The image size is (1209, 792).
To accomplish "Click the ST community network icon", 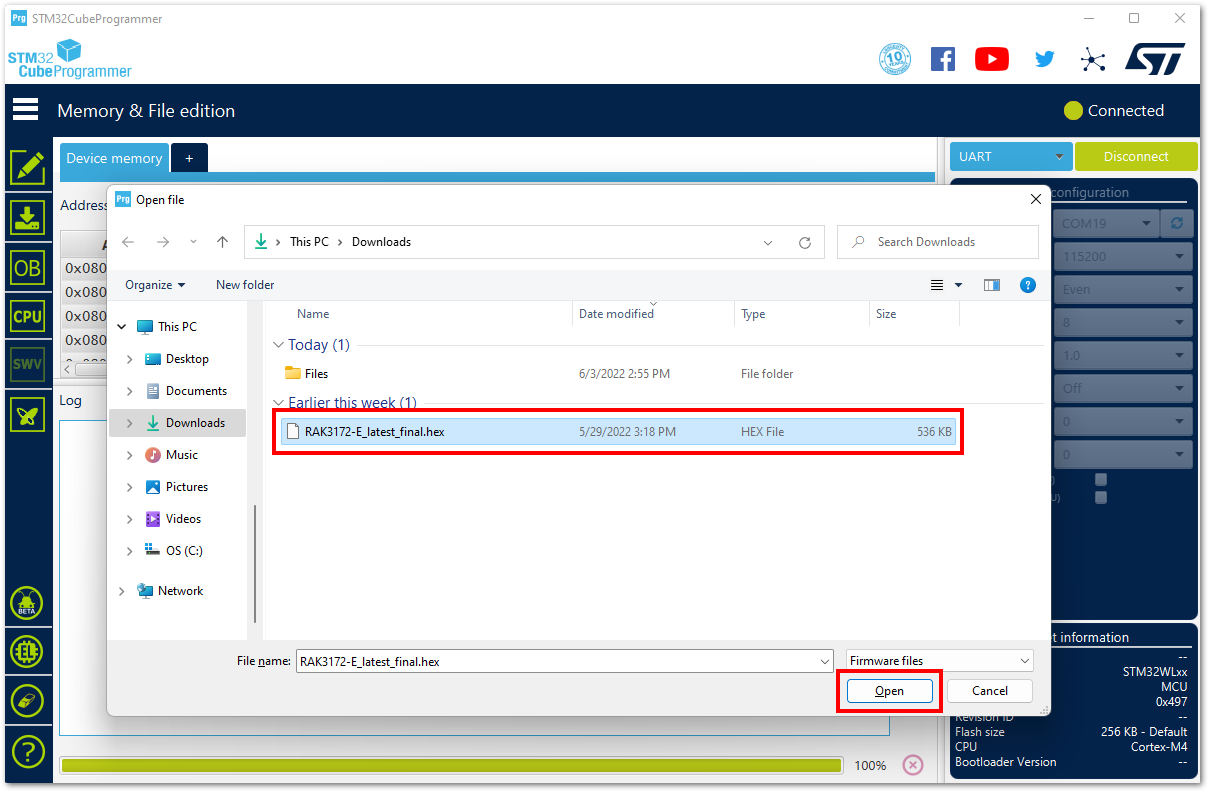I will [x=1093, y=59].
